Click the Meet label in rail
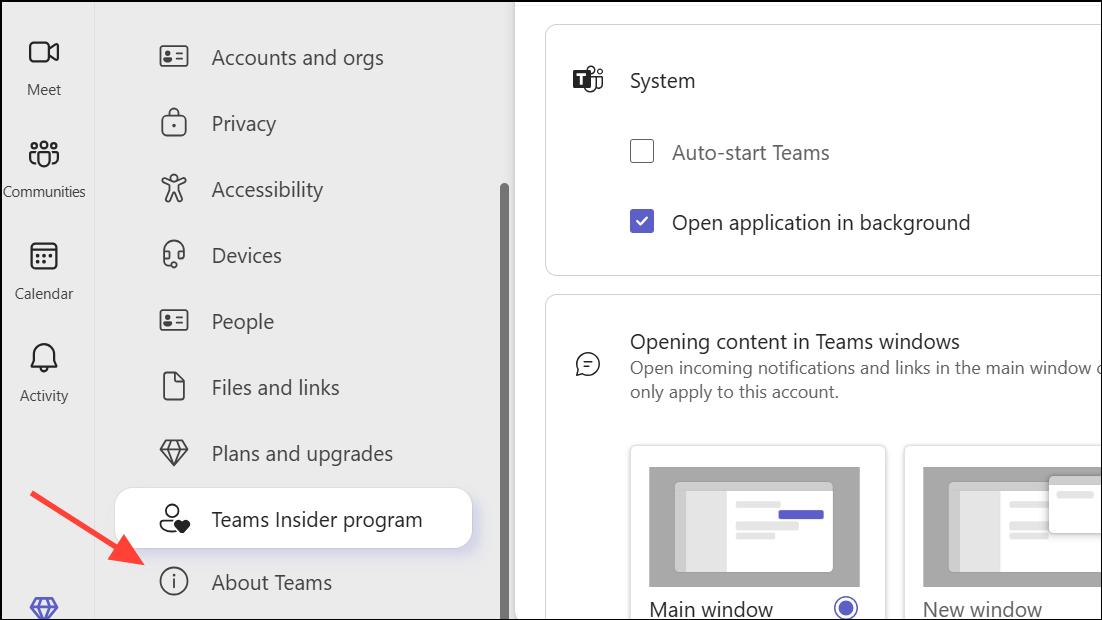Viewport: 1102px width, 620px height. 44,90
